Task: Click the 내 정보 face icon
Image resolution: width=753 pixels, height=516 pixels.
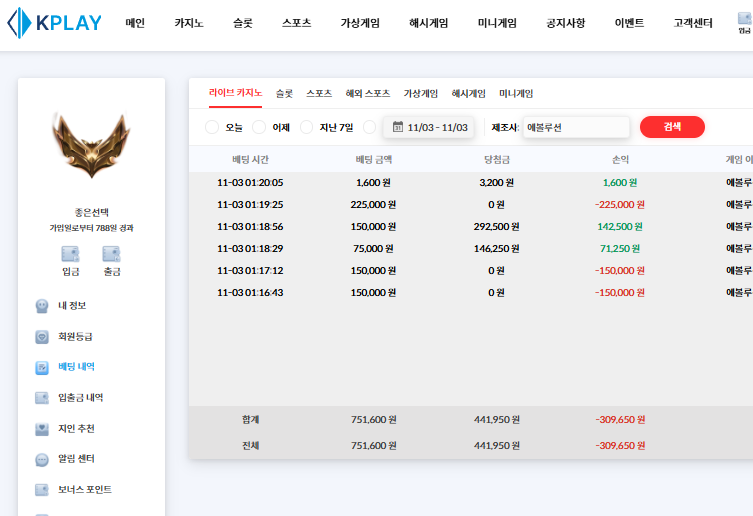Action: pyautogui.click(x=42, y=306)
